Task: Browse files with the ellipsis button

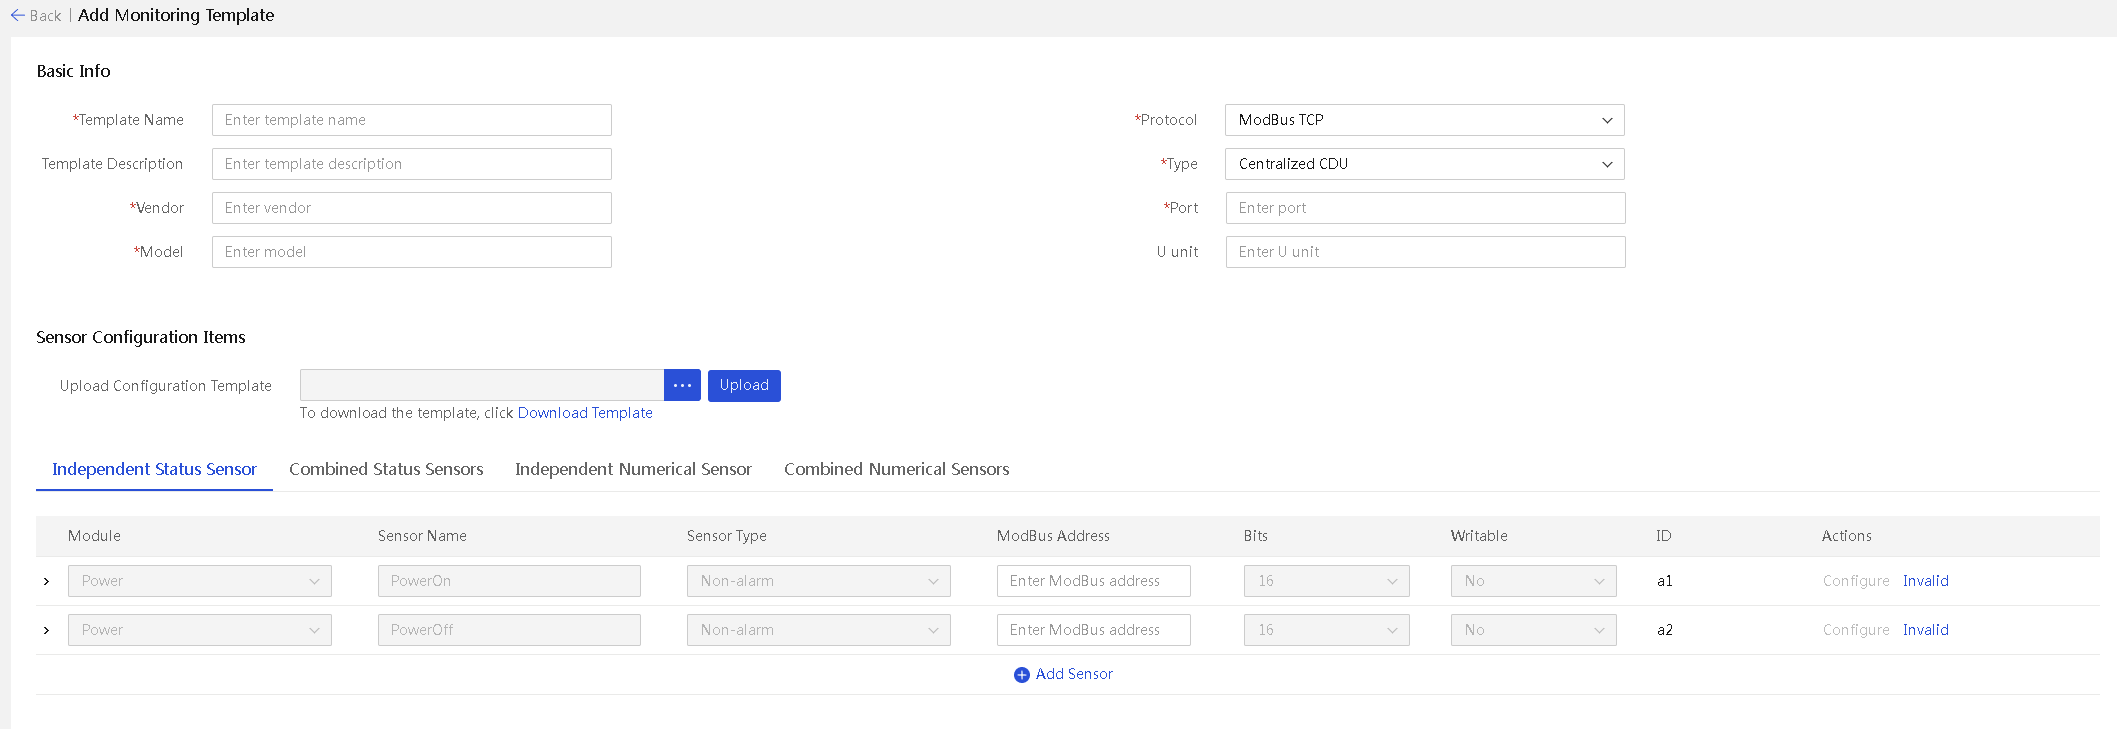Action: click(x=682, y=385)
